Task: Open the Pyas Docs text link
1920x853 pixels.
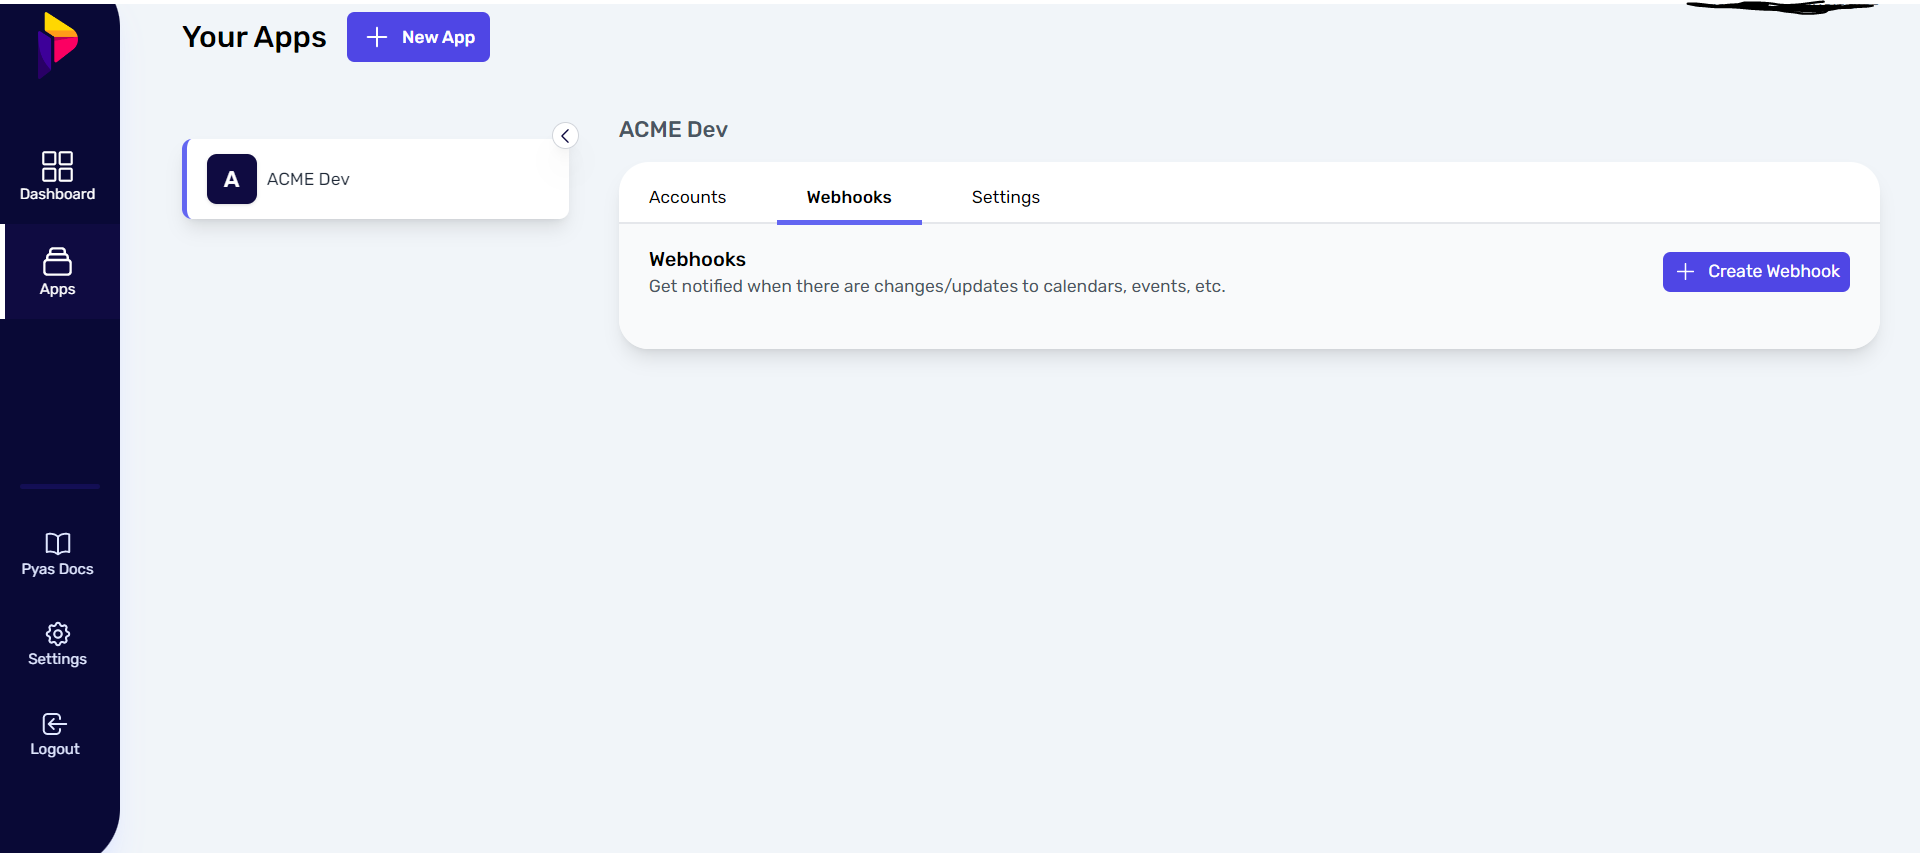Action: coord(57,569)
